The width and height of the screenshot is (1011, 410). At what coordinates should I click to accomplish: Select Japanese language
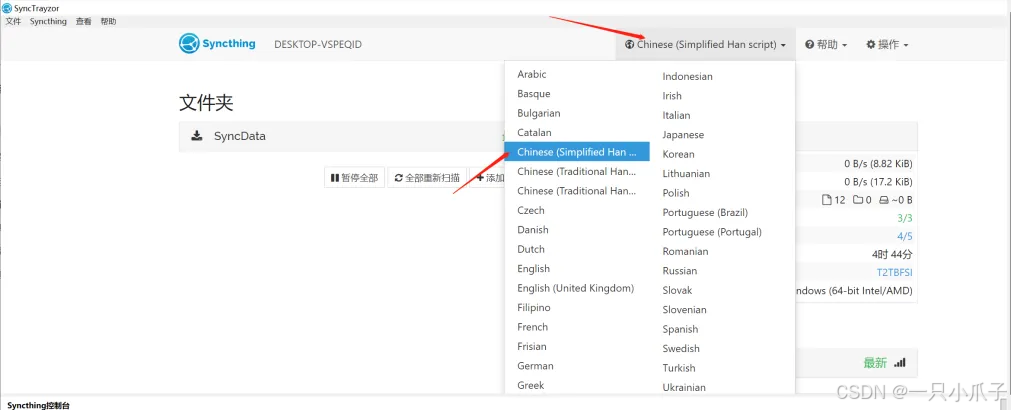point(722,135)
